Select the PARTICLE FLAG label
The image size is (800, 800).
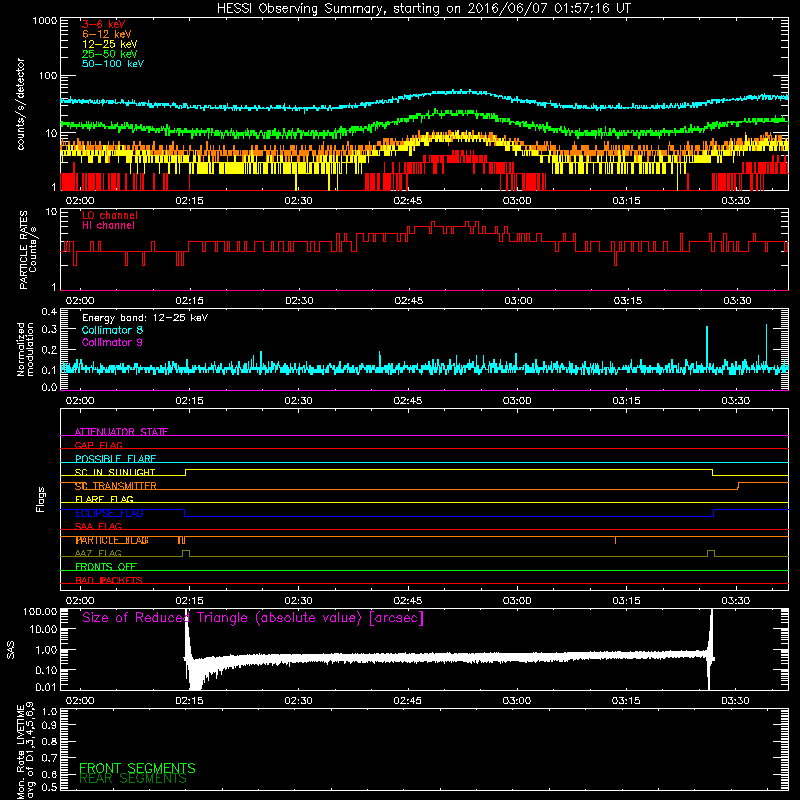click(112, 540)
